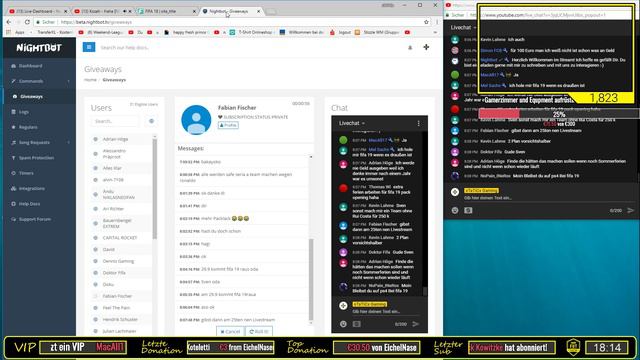Screen dimensions: 640x360
Task: Open the Weekend-League bookmark
Action: [x=102, y=32]
